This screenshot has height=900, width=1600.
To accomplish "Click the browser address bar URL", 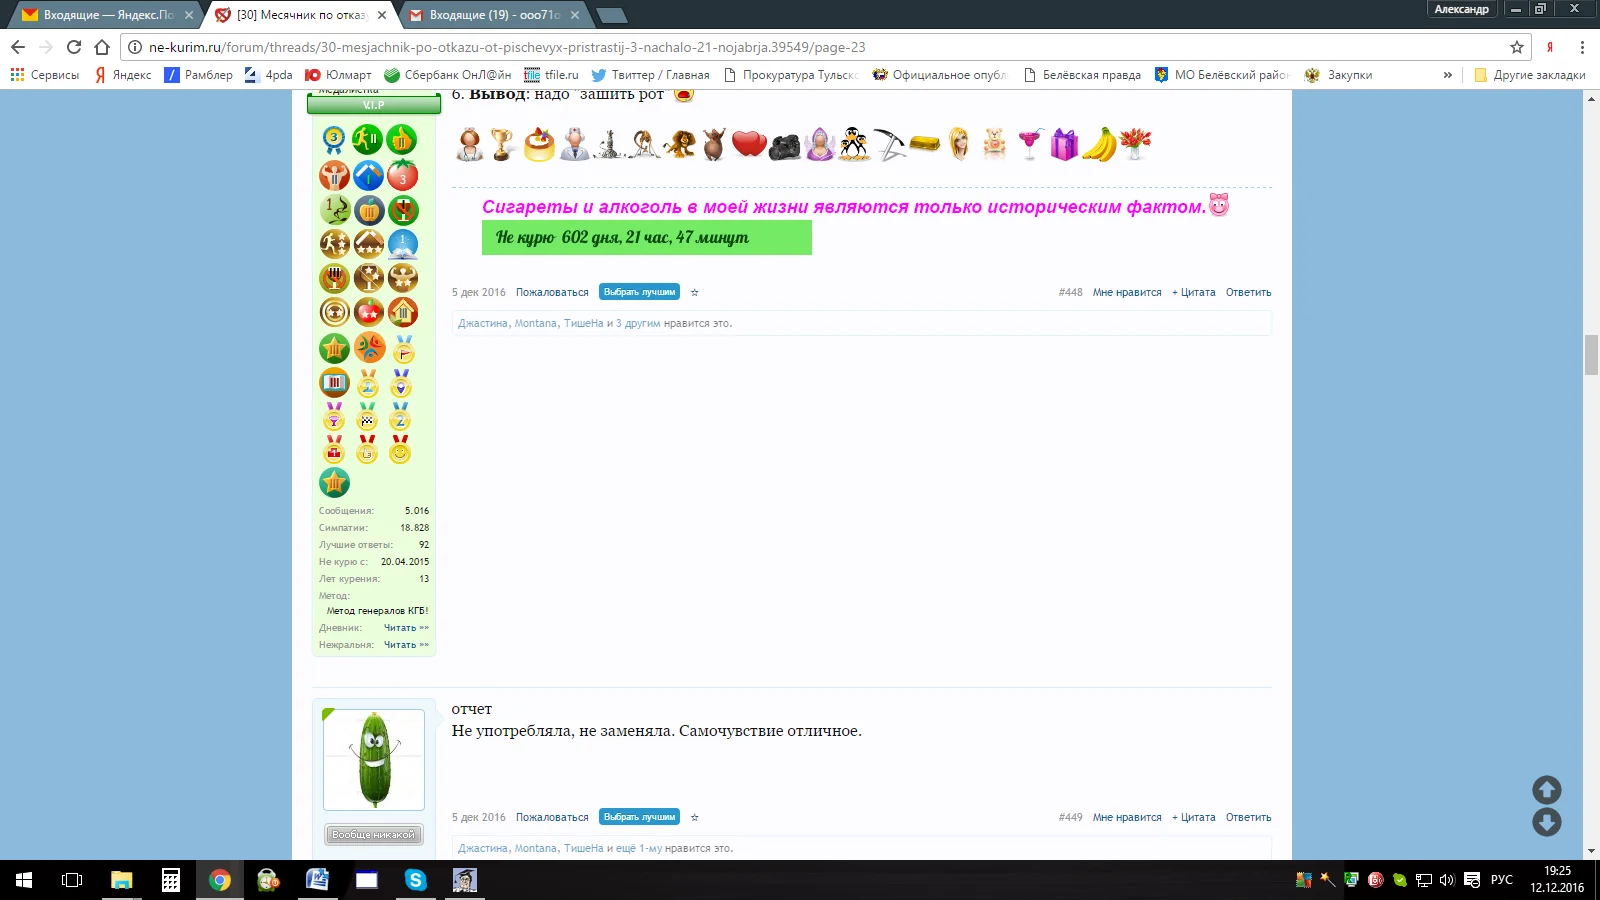I will coord(507,47).
